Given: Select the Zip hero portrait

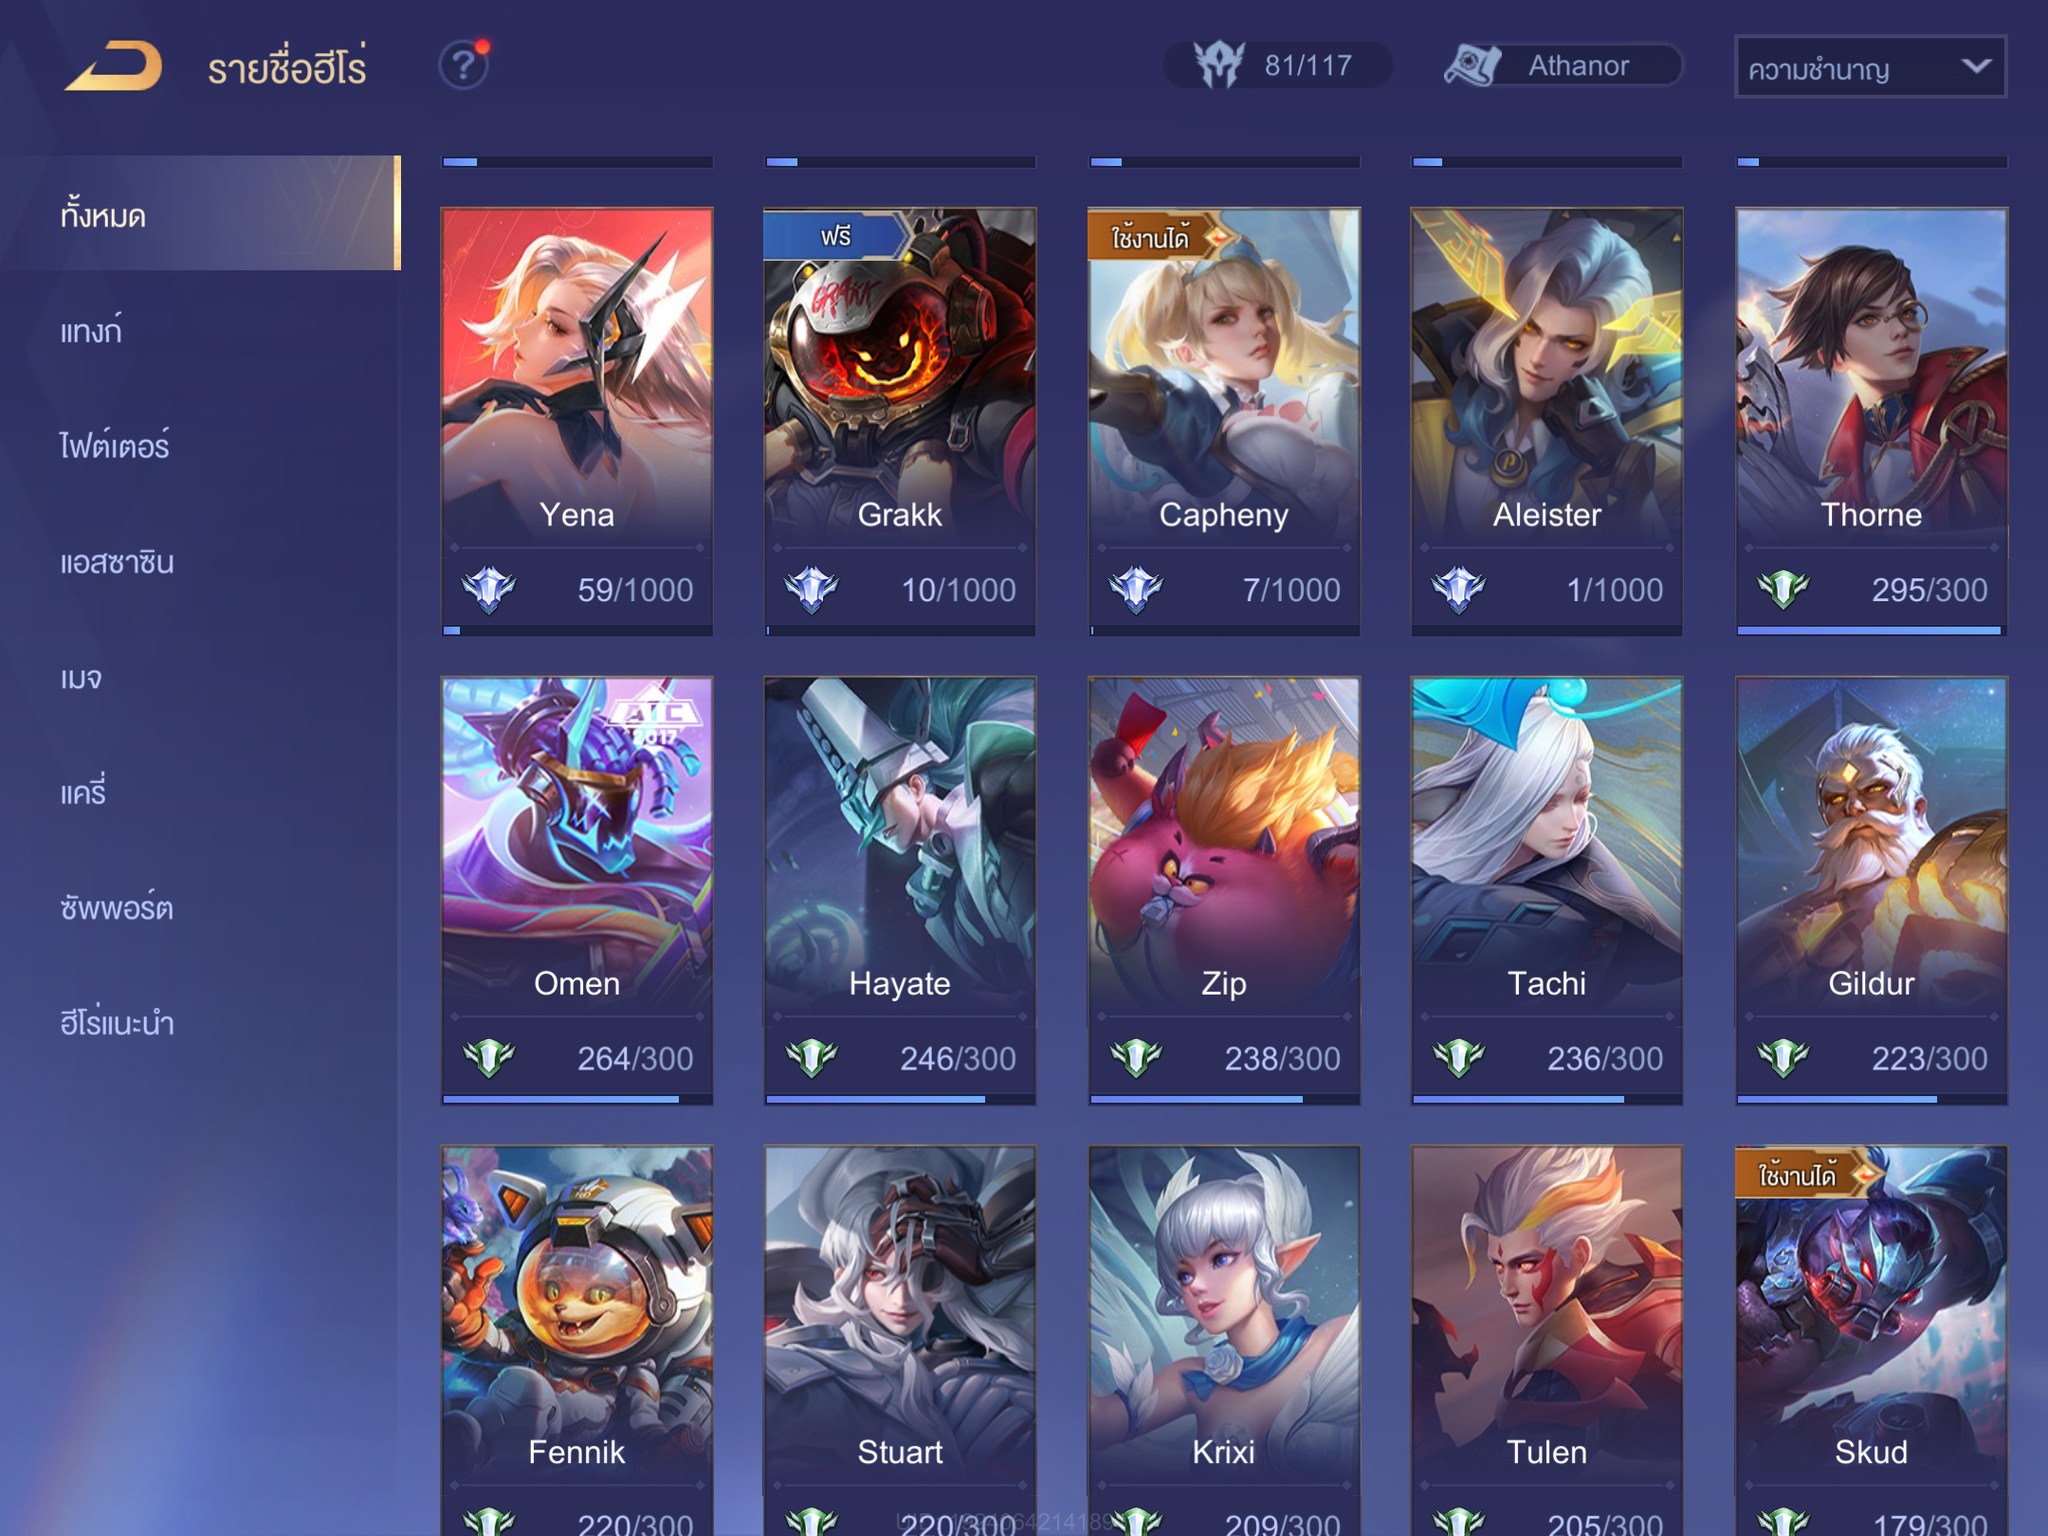Looking at the screenshot, I should pyautogui.click(x=1224, y=840).
